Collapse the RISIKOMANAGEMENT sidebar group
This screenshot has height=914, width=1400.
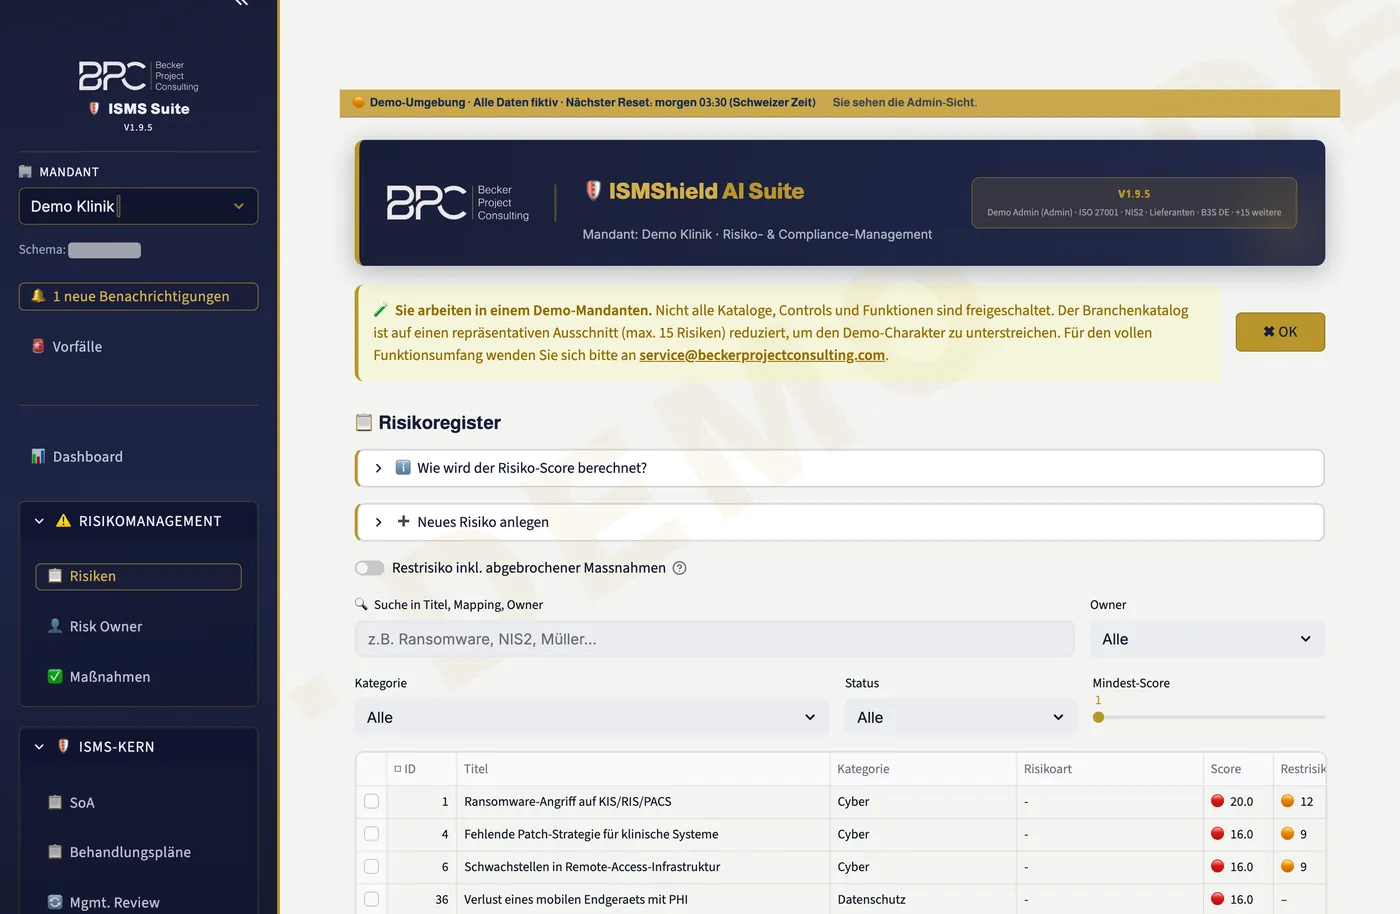(138, 521)
